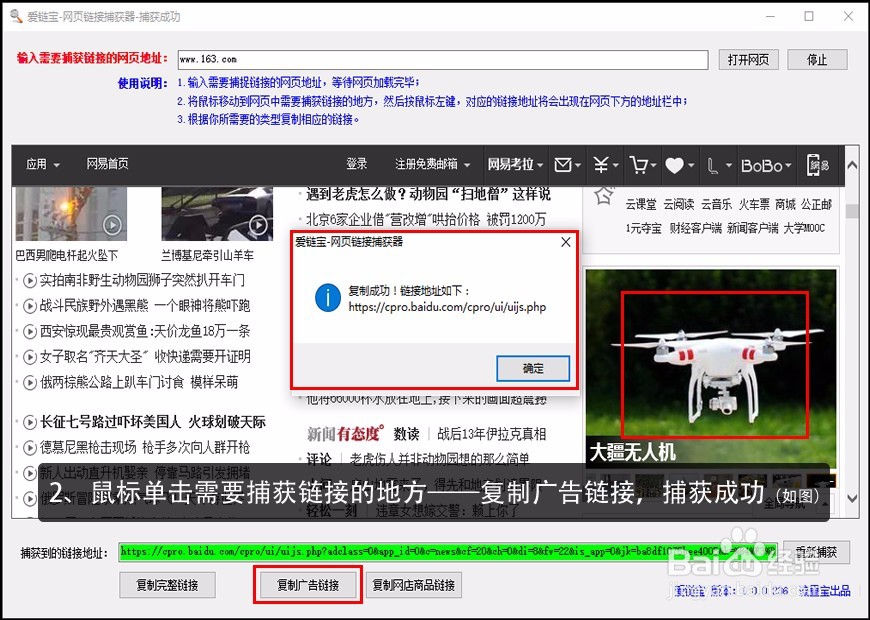Click the 复制网店商品链接 button

pyautogui.click(x=413, y=585)
